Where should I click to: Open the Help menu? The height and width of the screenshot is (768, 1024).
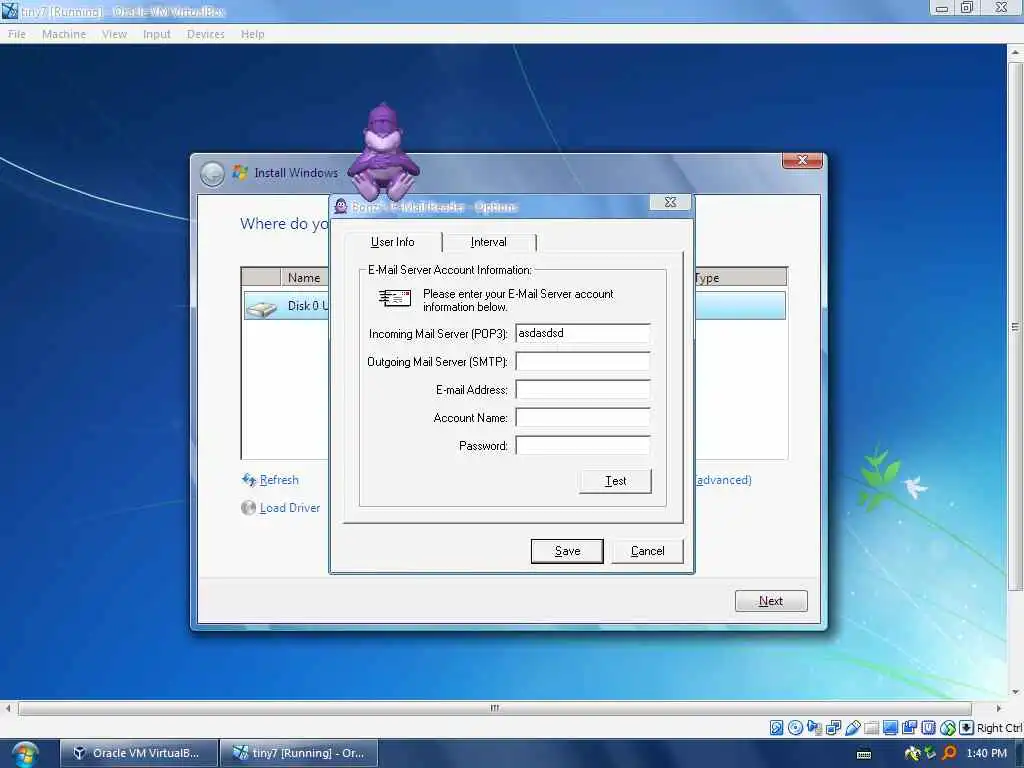point(252,34)
